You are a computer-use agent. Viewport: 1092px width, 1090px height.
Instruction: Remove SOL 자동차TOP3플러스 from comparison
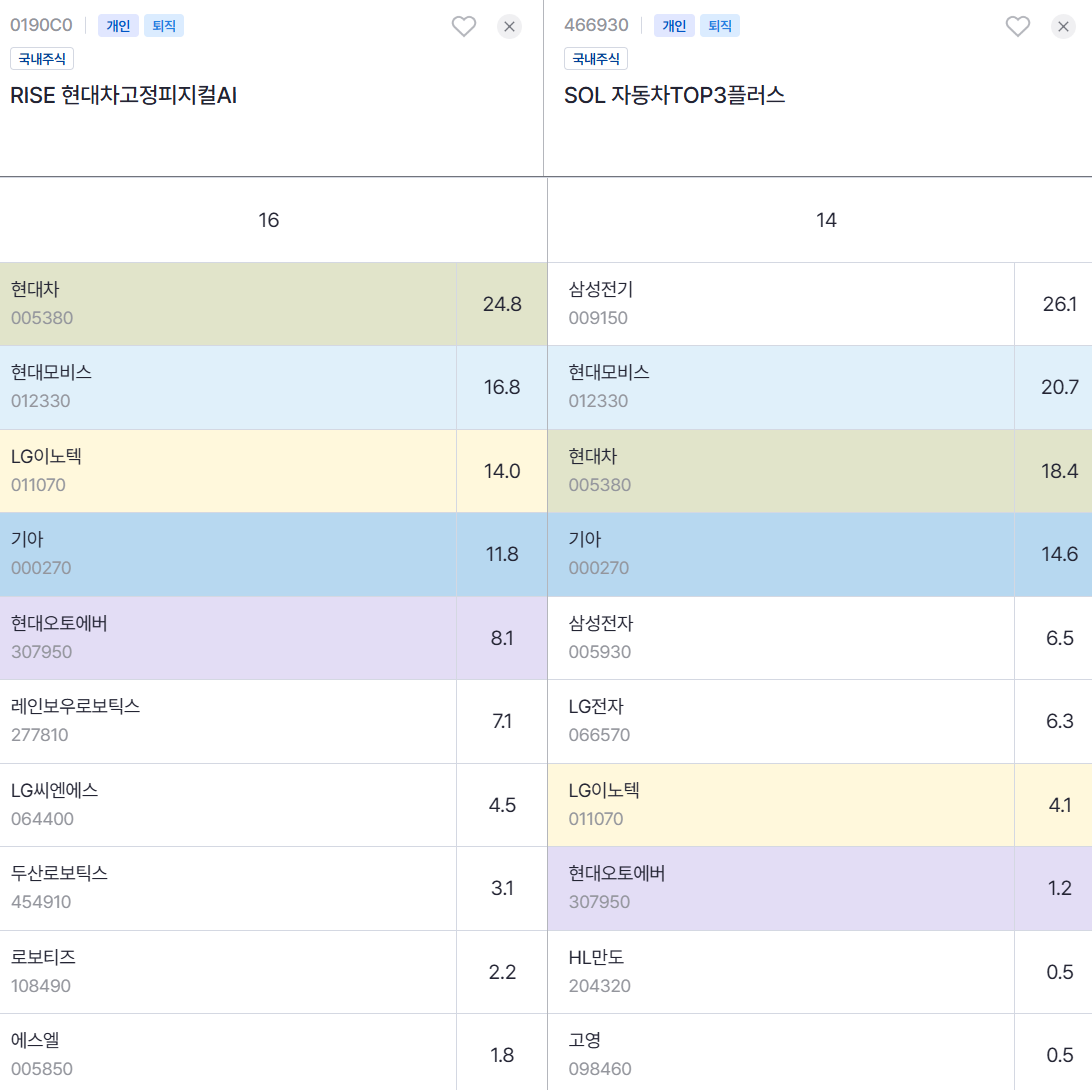(1063, 26)
